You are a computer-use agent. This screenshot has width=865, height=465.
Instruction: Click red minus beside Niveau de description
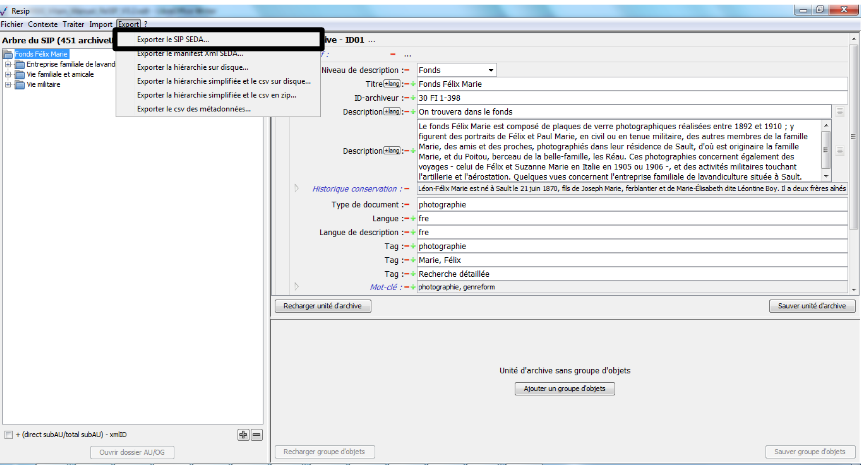click(x=405, y=70)
